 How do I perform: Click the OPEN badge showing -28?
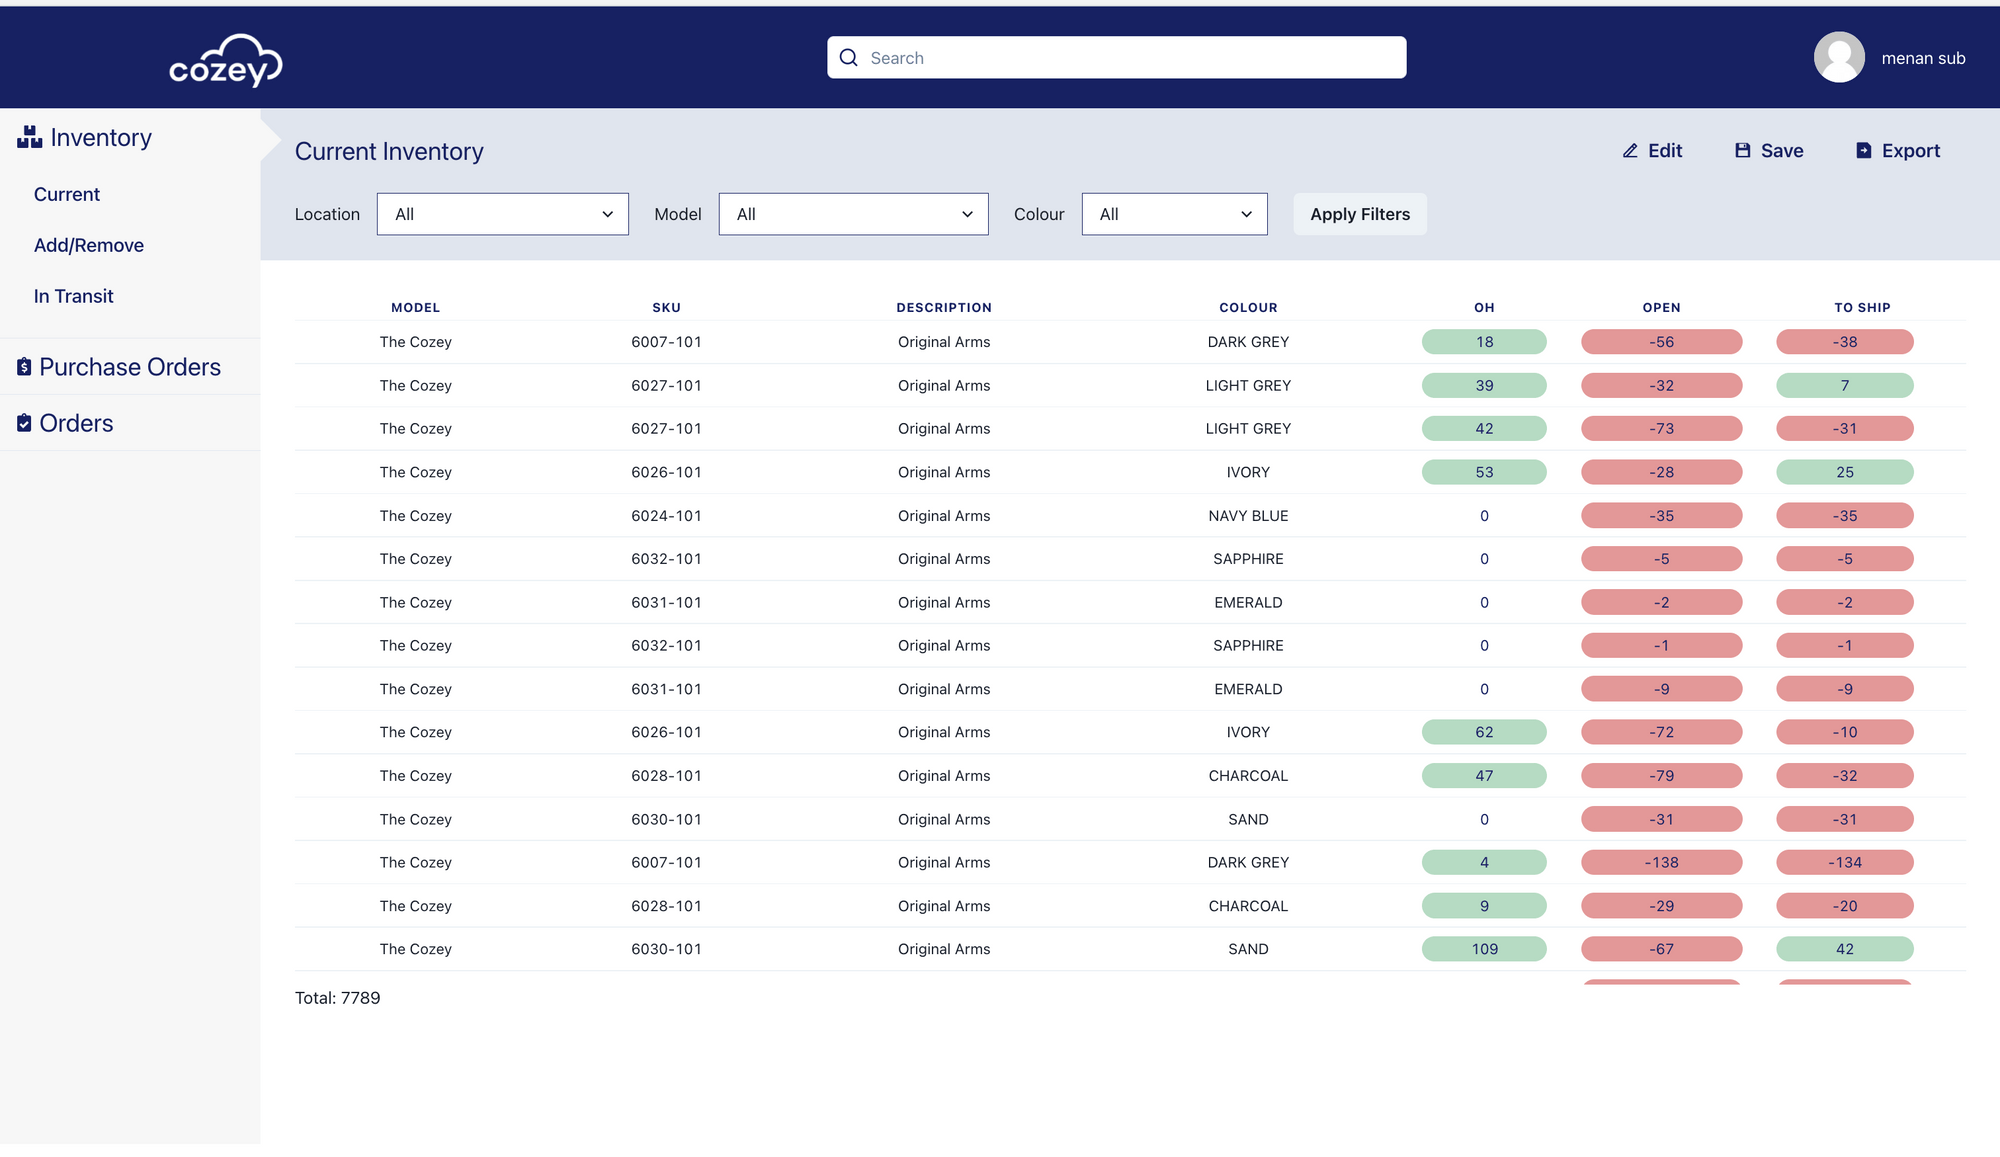(1661, 472)
